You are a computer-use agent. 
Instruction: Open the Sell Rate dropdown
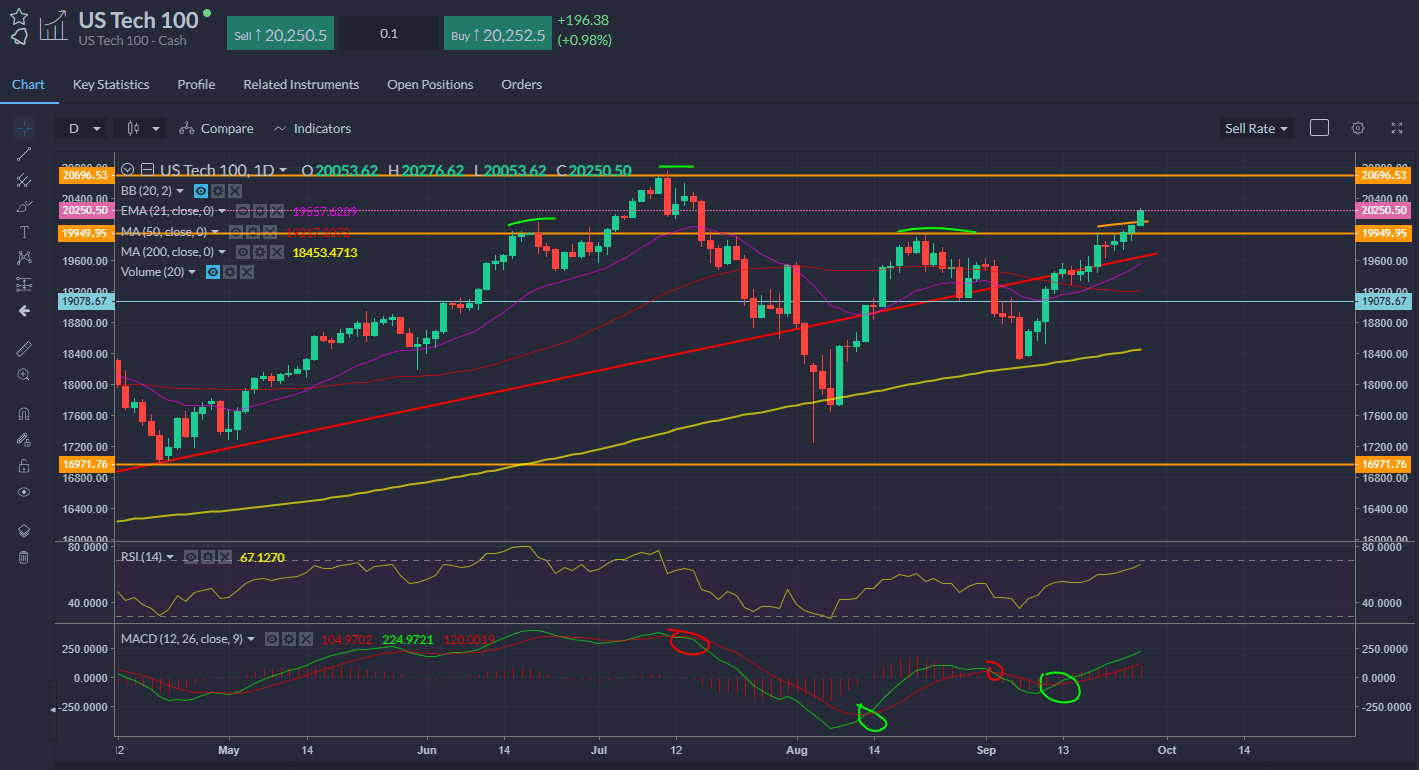(x=1256, y=128)
